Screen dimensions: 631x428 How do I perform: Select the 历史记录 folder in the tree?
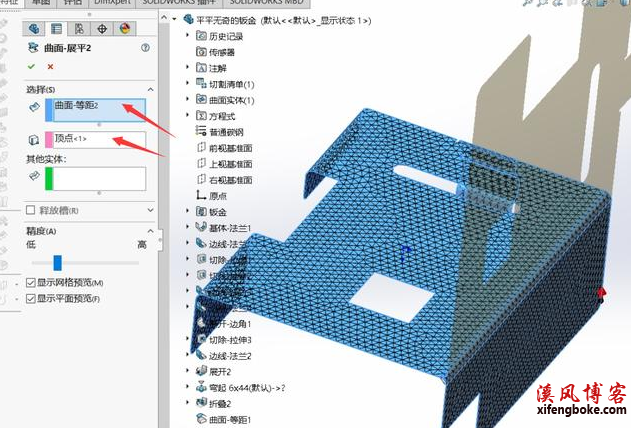pyautogui.click(x=220, y=36)
